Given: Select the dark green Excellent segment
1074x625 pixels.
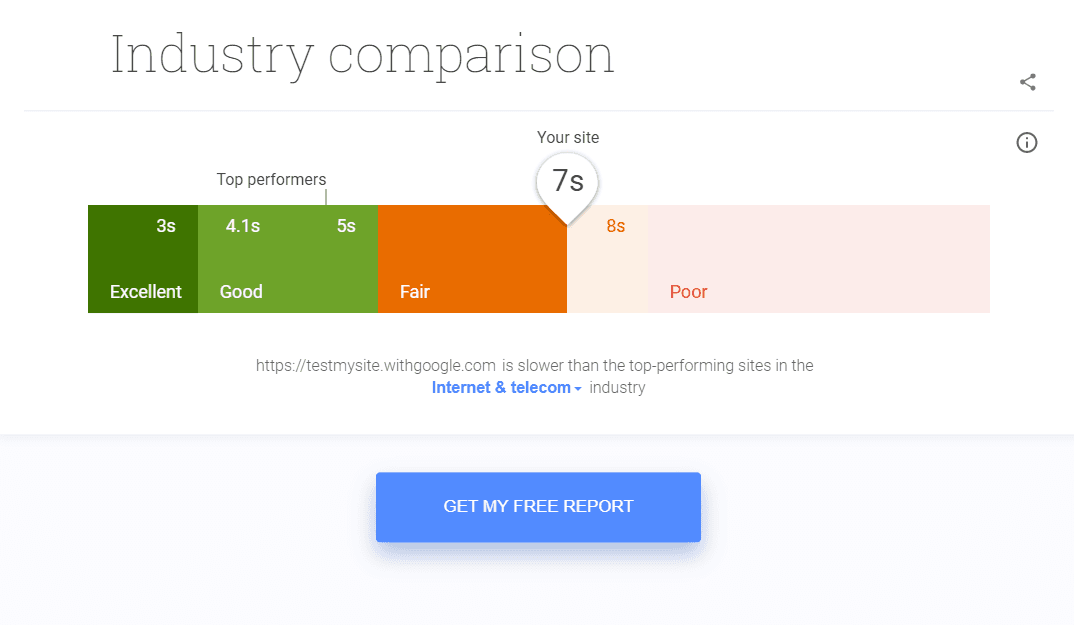Looking at the screenshot, I should tap(143, 259).
